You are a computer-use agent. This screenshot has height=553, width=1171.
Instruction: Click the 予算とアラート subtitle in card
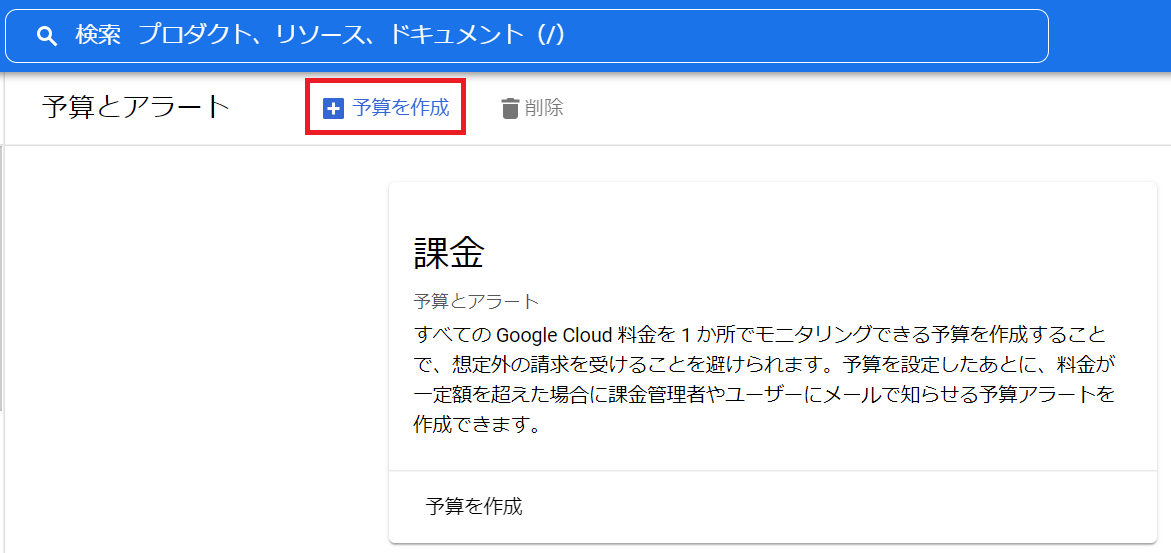pyautogui.click(x=476, y=302)
